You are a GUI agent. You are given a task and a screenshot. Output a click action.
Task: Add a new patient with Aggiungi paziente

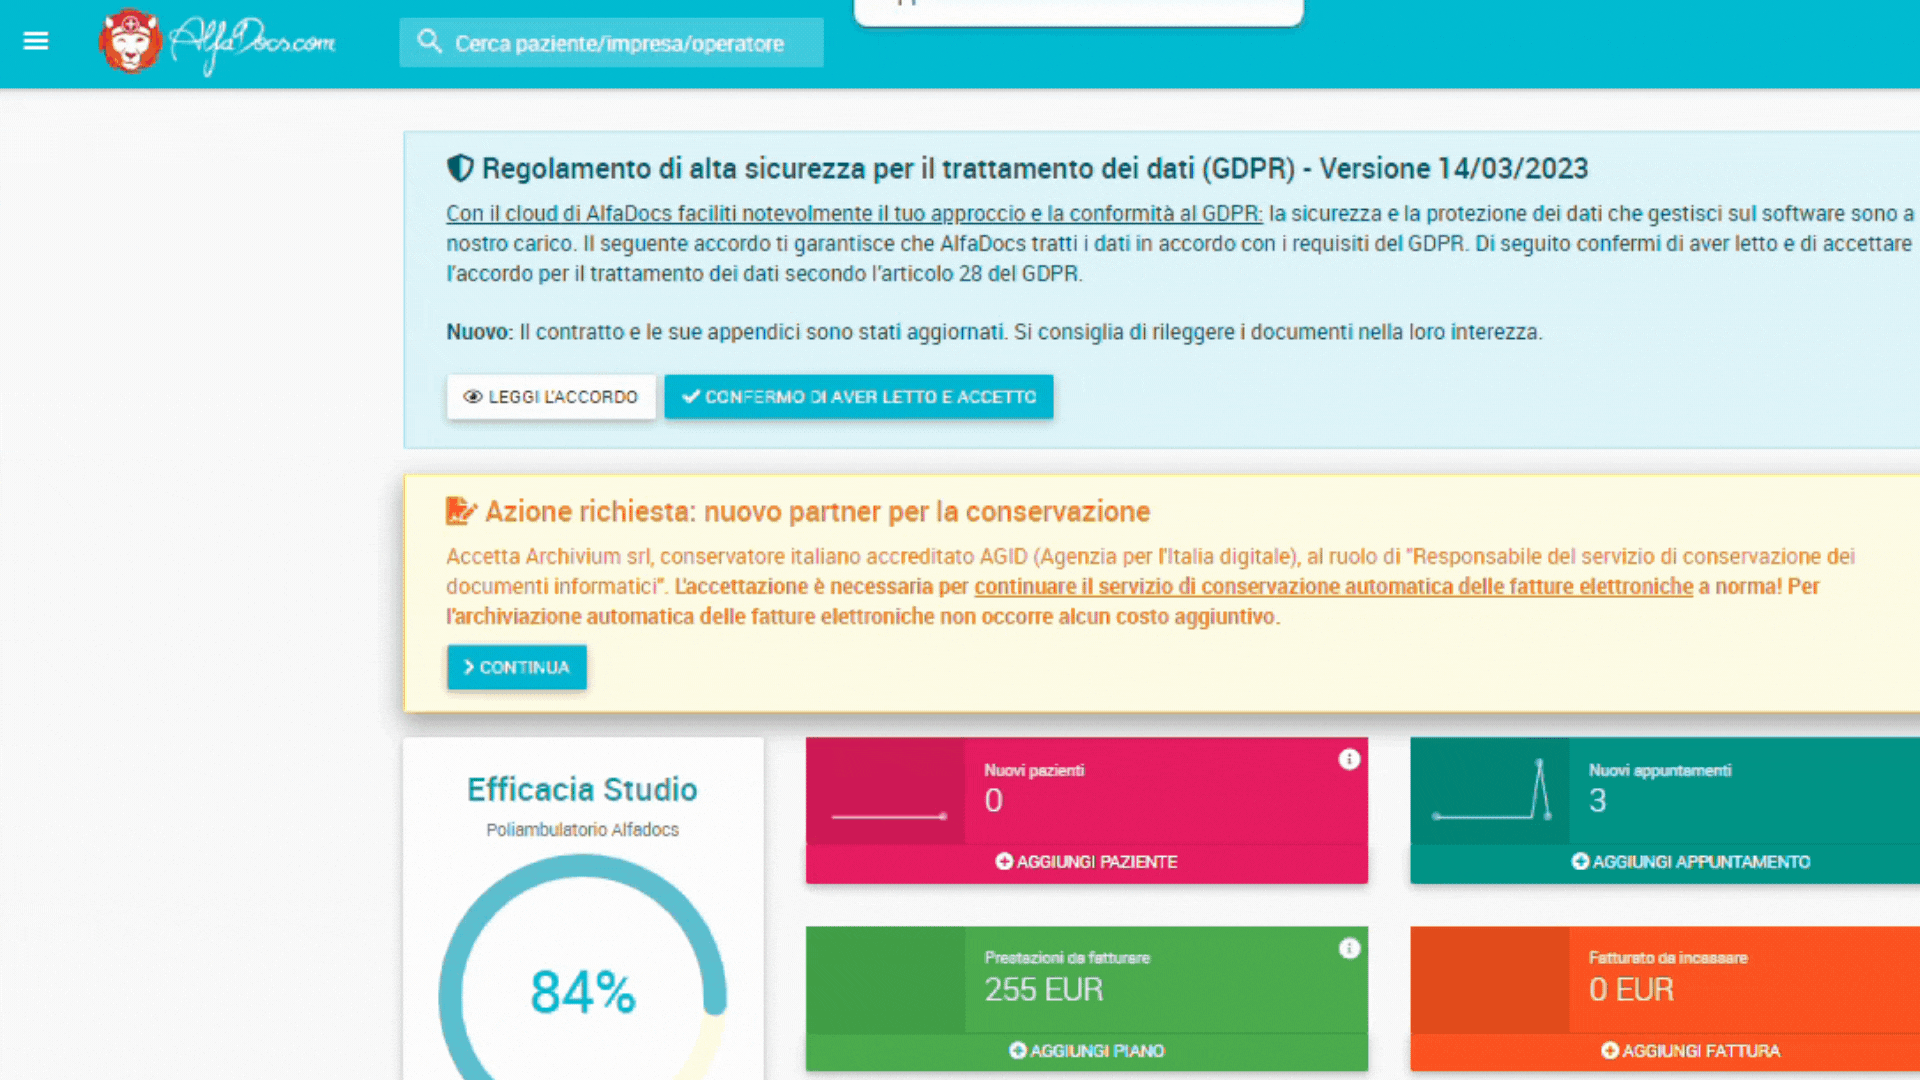click(x=1086, y=862)
